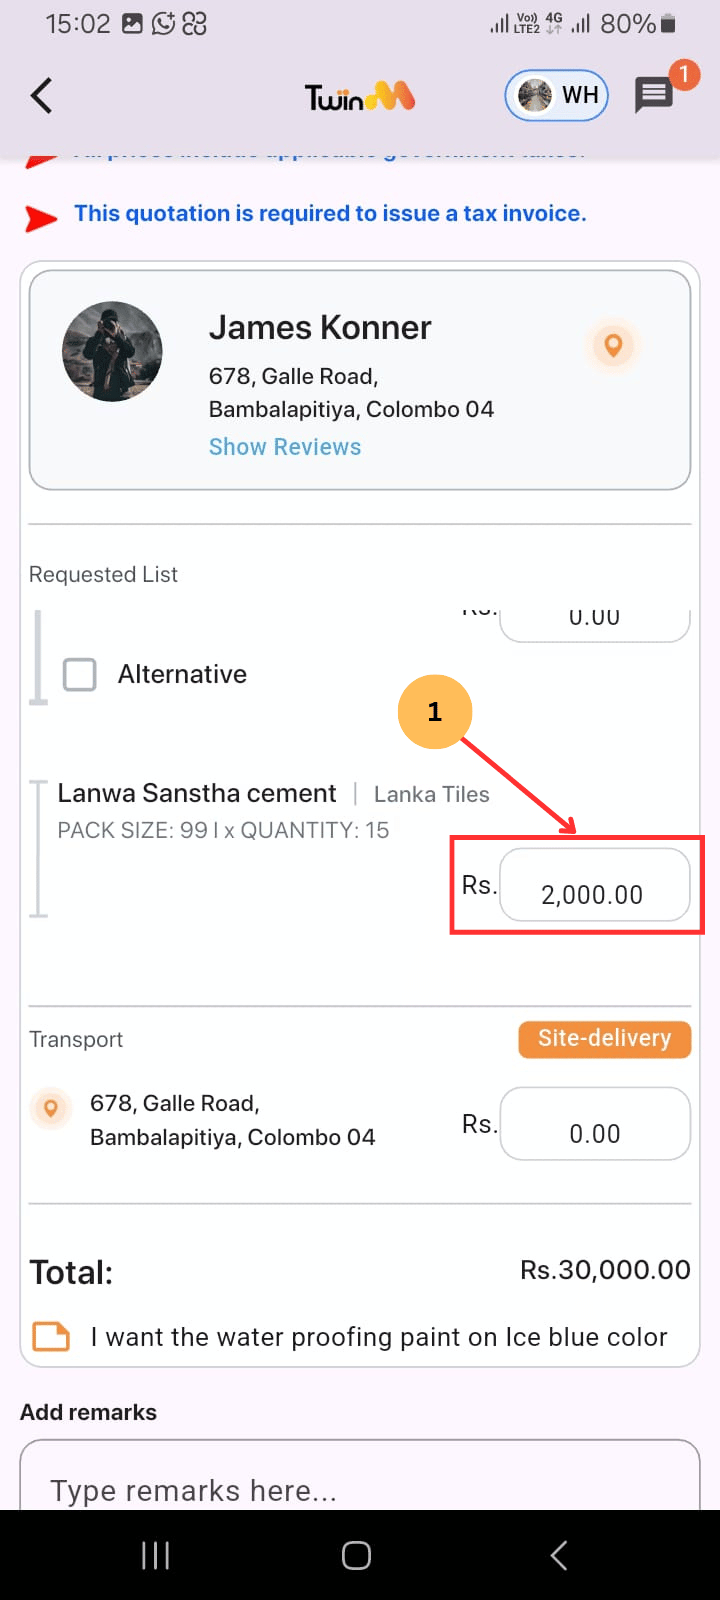The image size is (720, 1600).
Task: Tap the orange note icon
Action: [x=51, y=1337]
